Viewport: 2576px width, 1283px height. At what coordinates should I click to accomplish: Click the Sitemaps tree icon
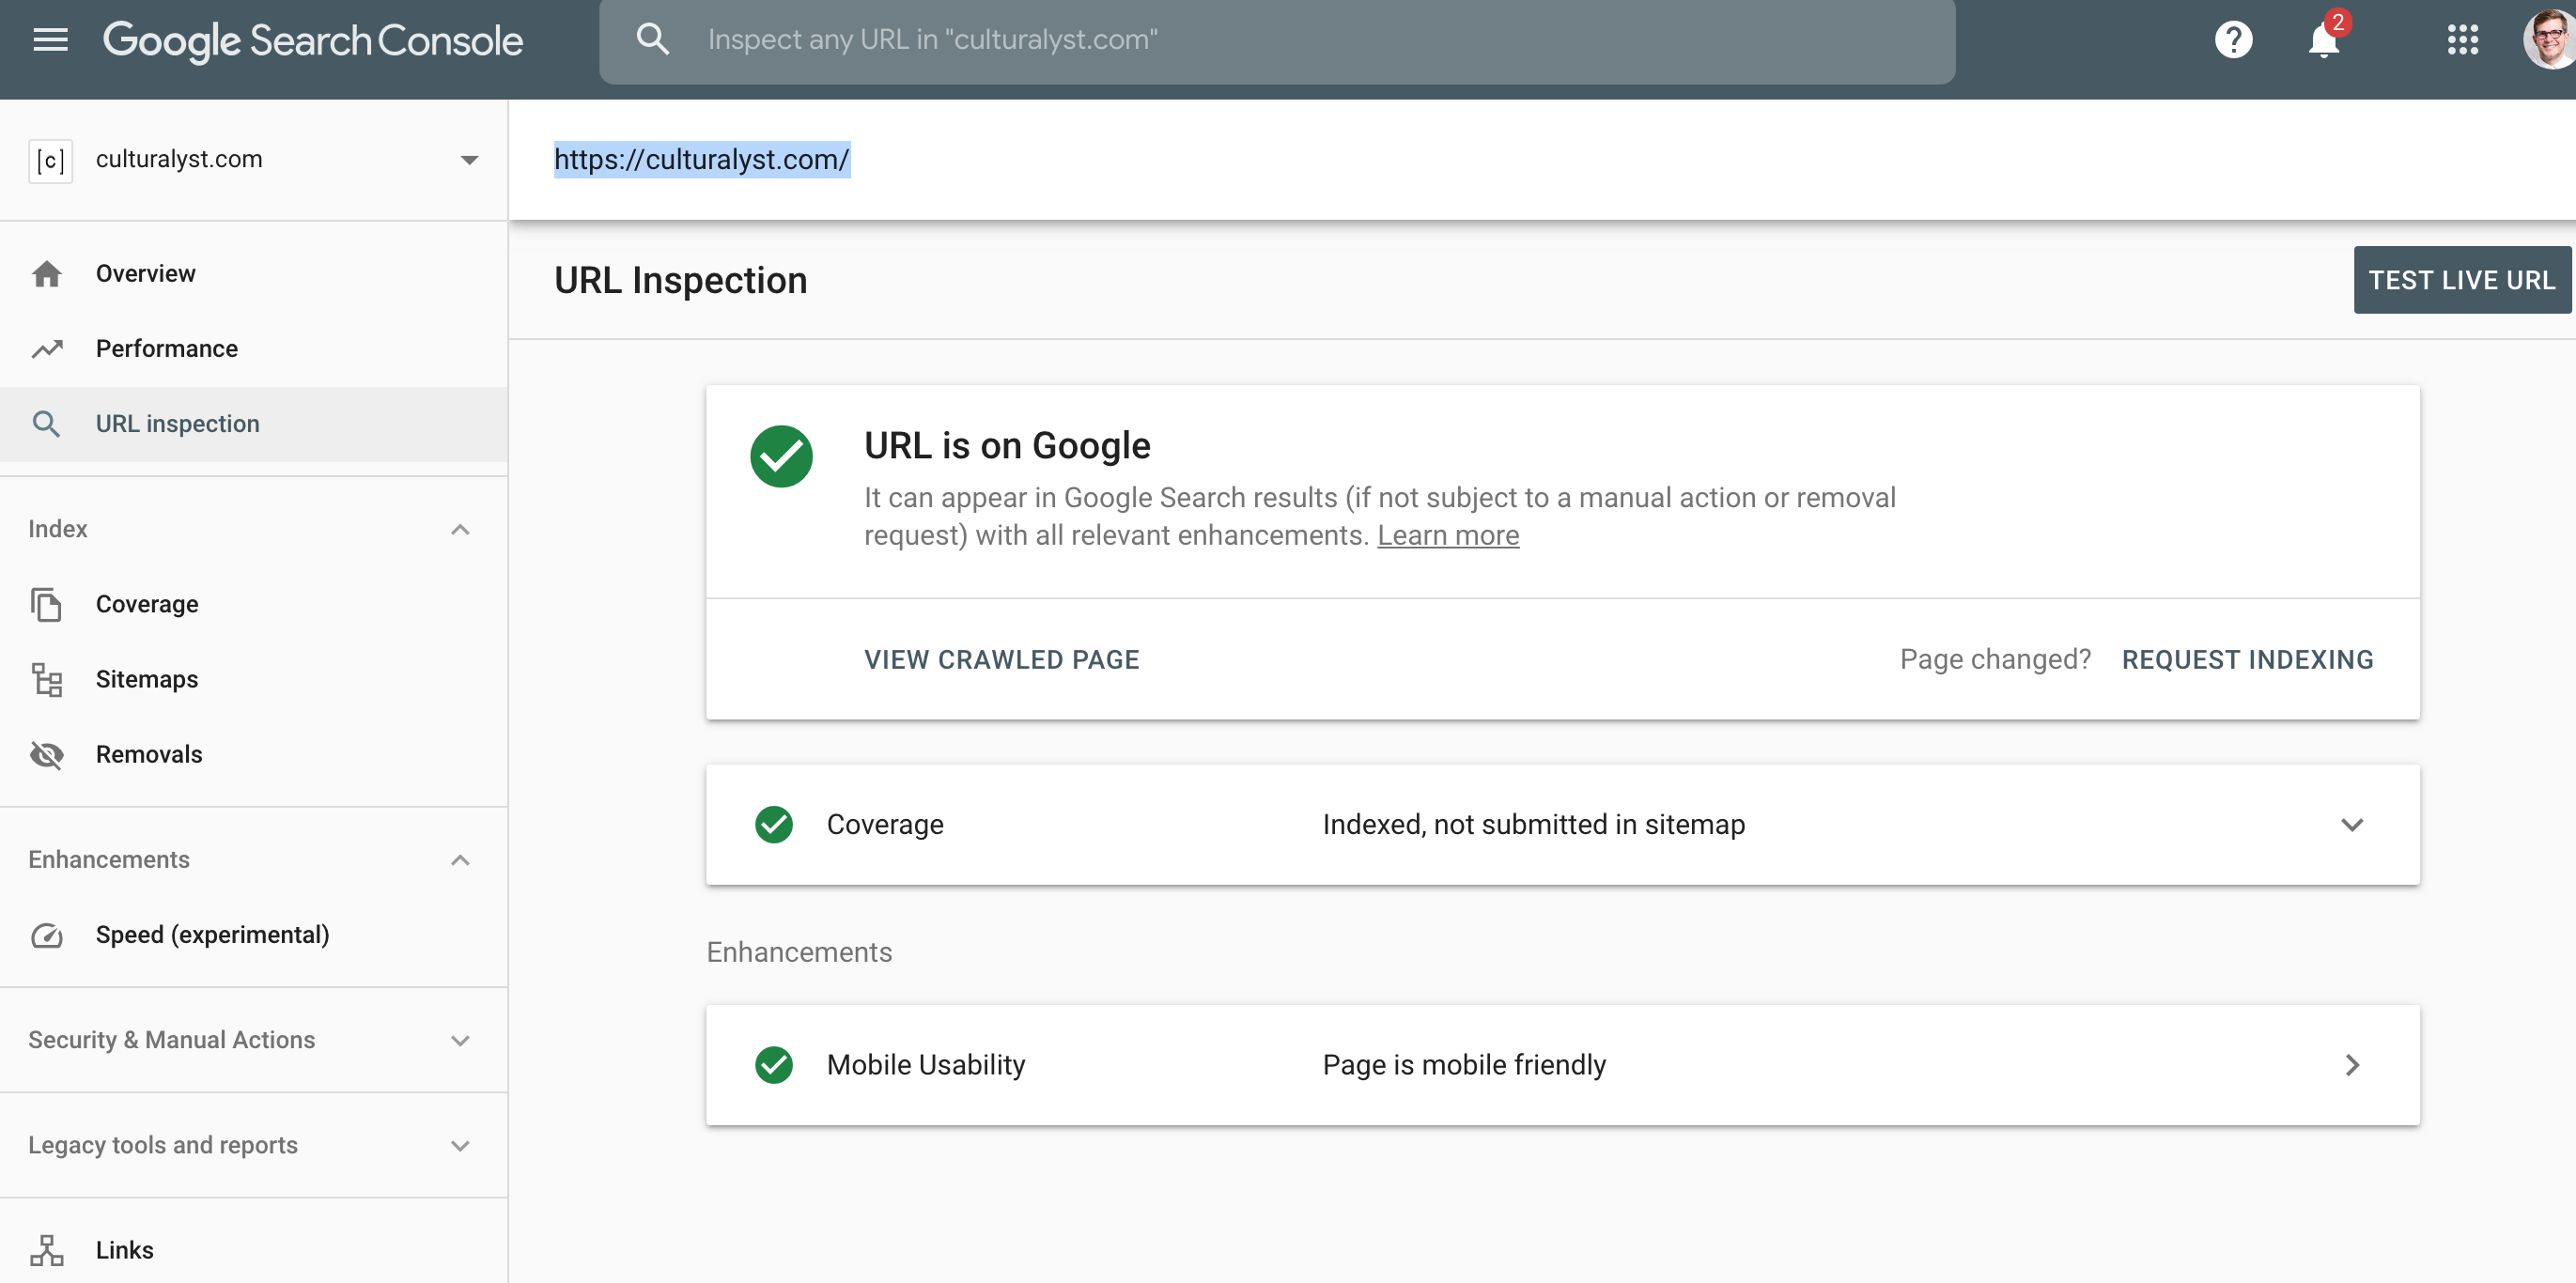pos(47,679)
